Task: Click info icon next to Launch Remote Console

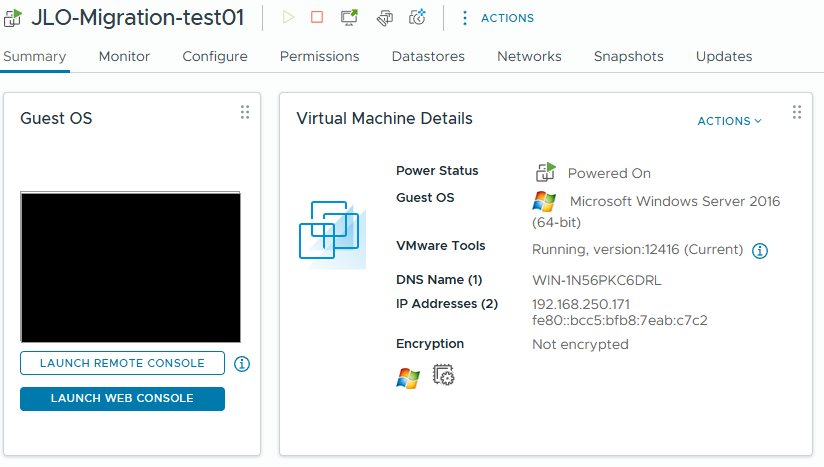Action: [x=242, y=364]
